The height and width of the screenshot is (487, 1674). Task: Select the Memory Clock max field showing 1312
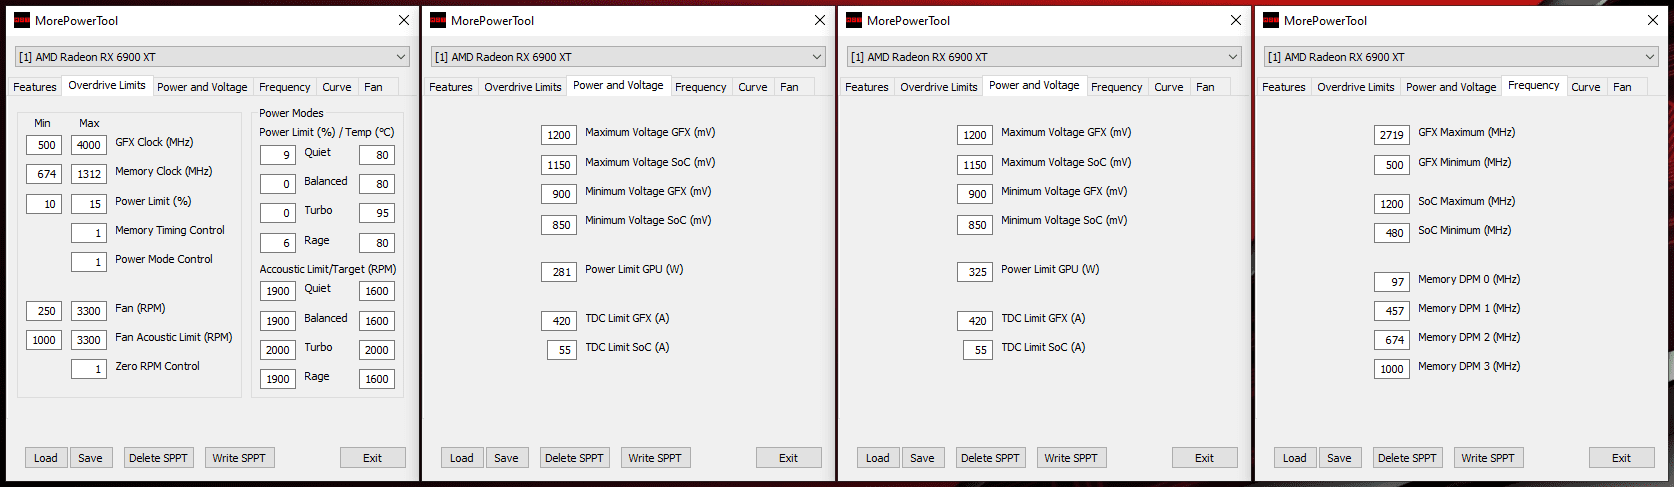[89, 174]
